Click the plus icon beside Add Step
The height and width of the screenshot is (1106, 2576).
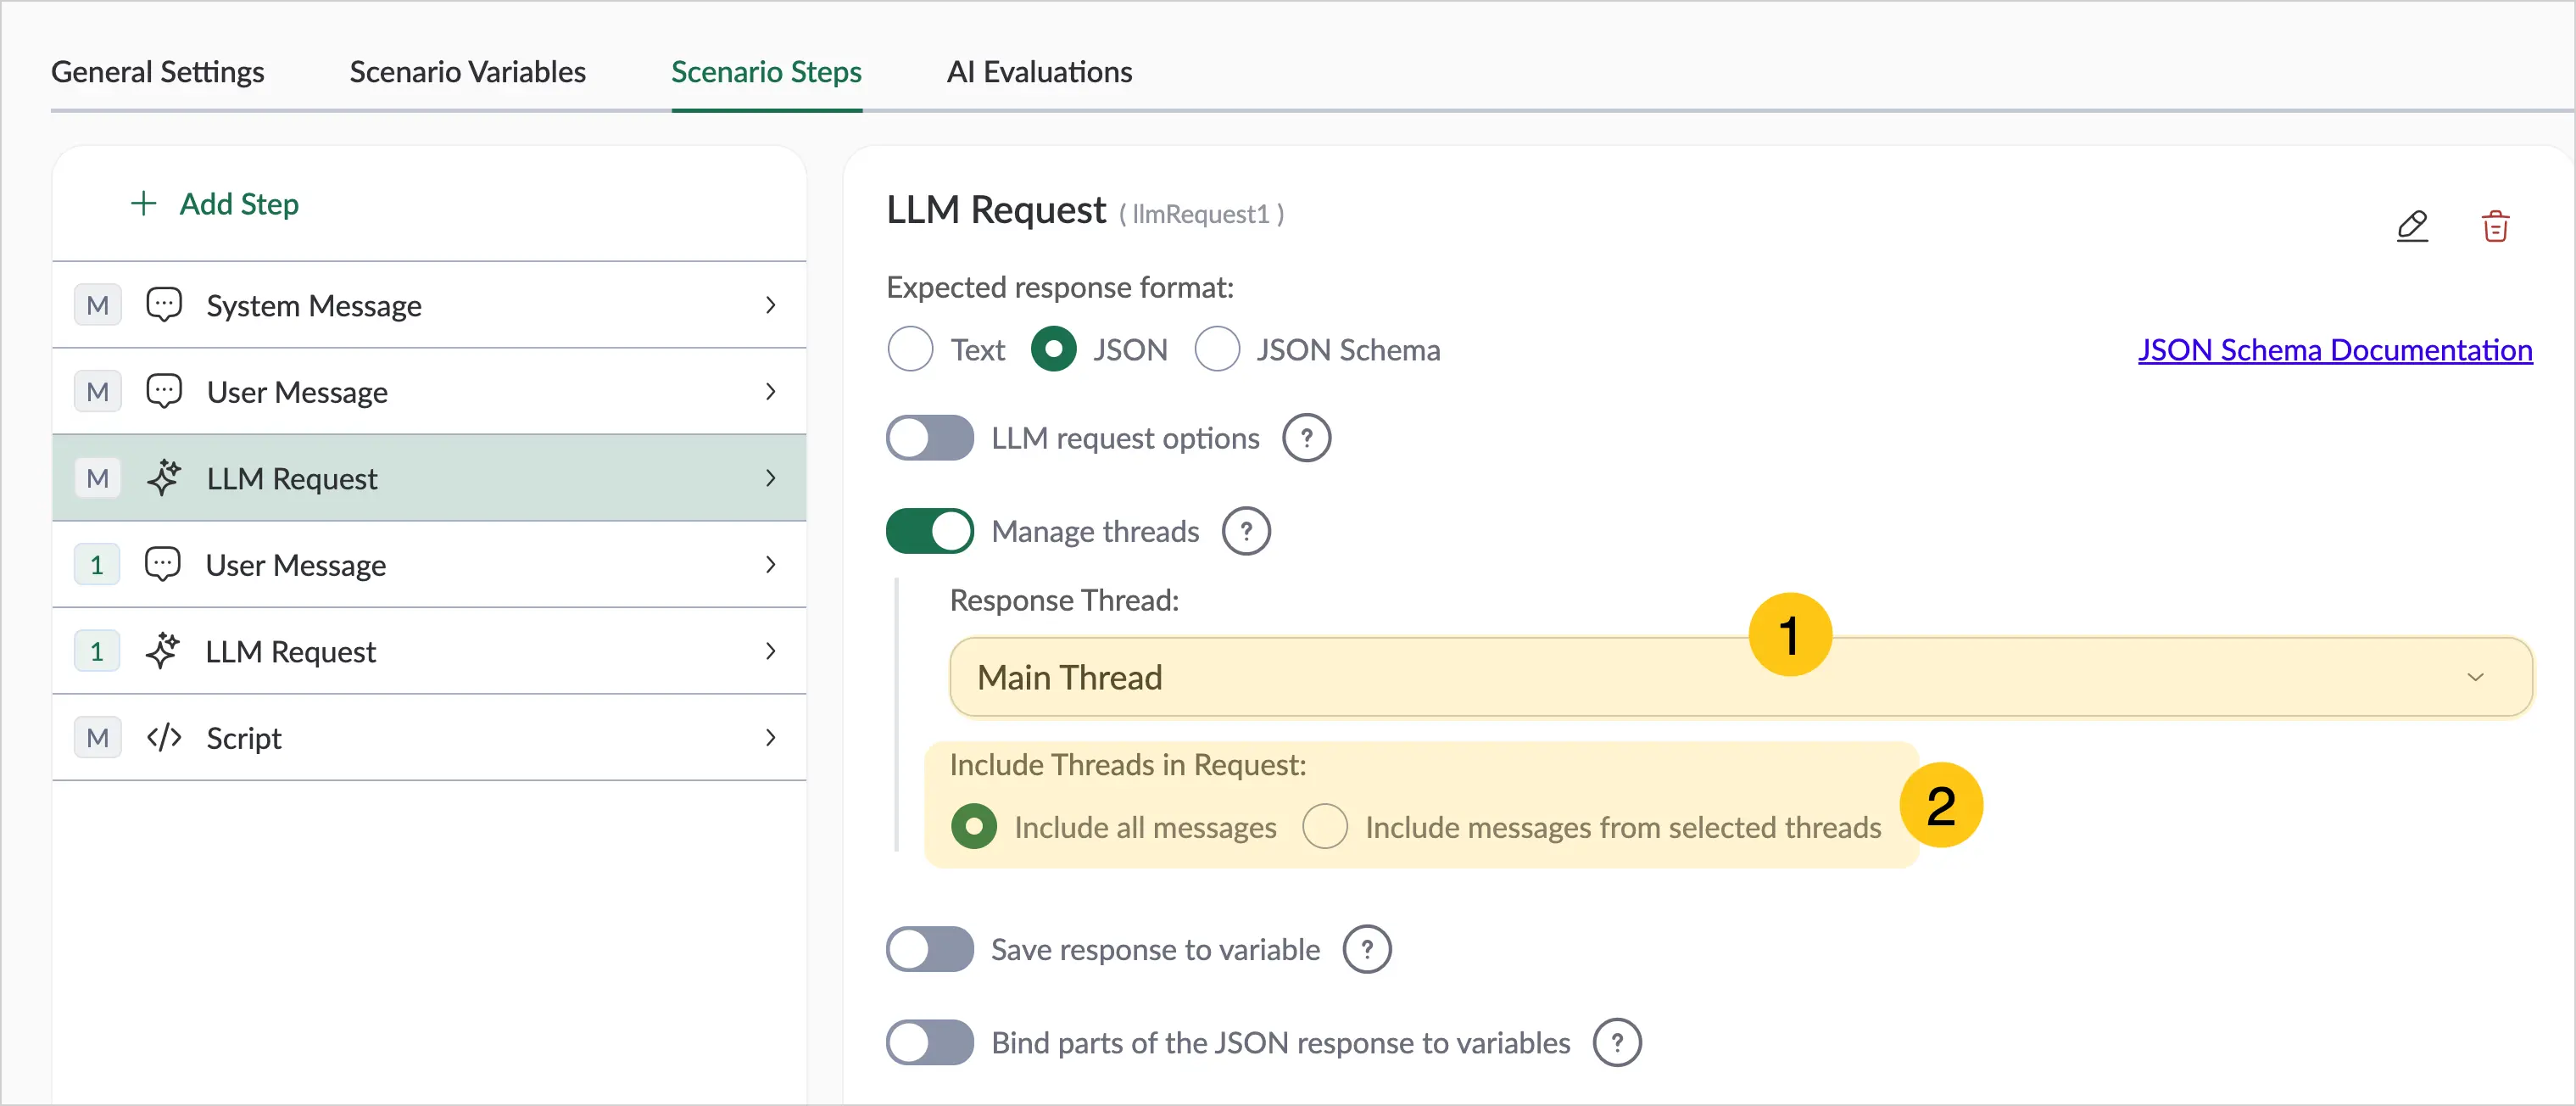click(143, 204)
